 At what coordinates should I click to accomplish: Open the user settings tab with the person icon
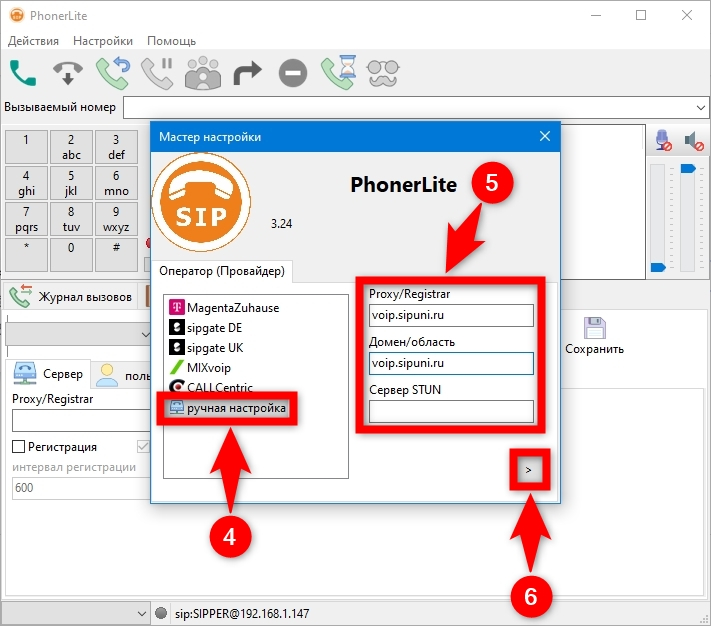click(122, 375)
